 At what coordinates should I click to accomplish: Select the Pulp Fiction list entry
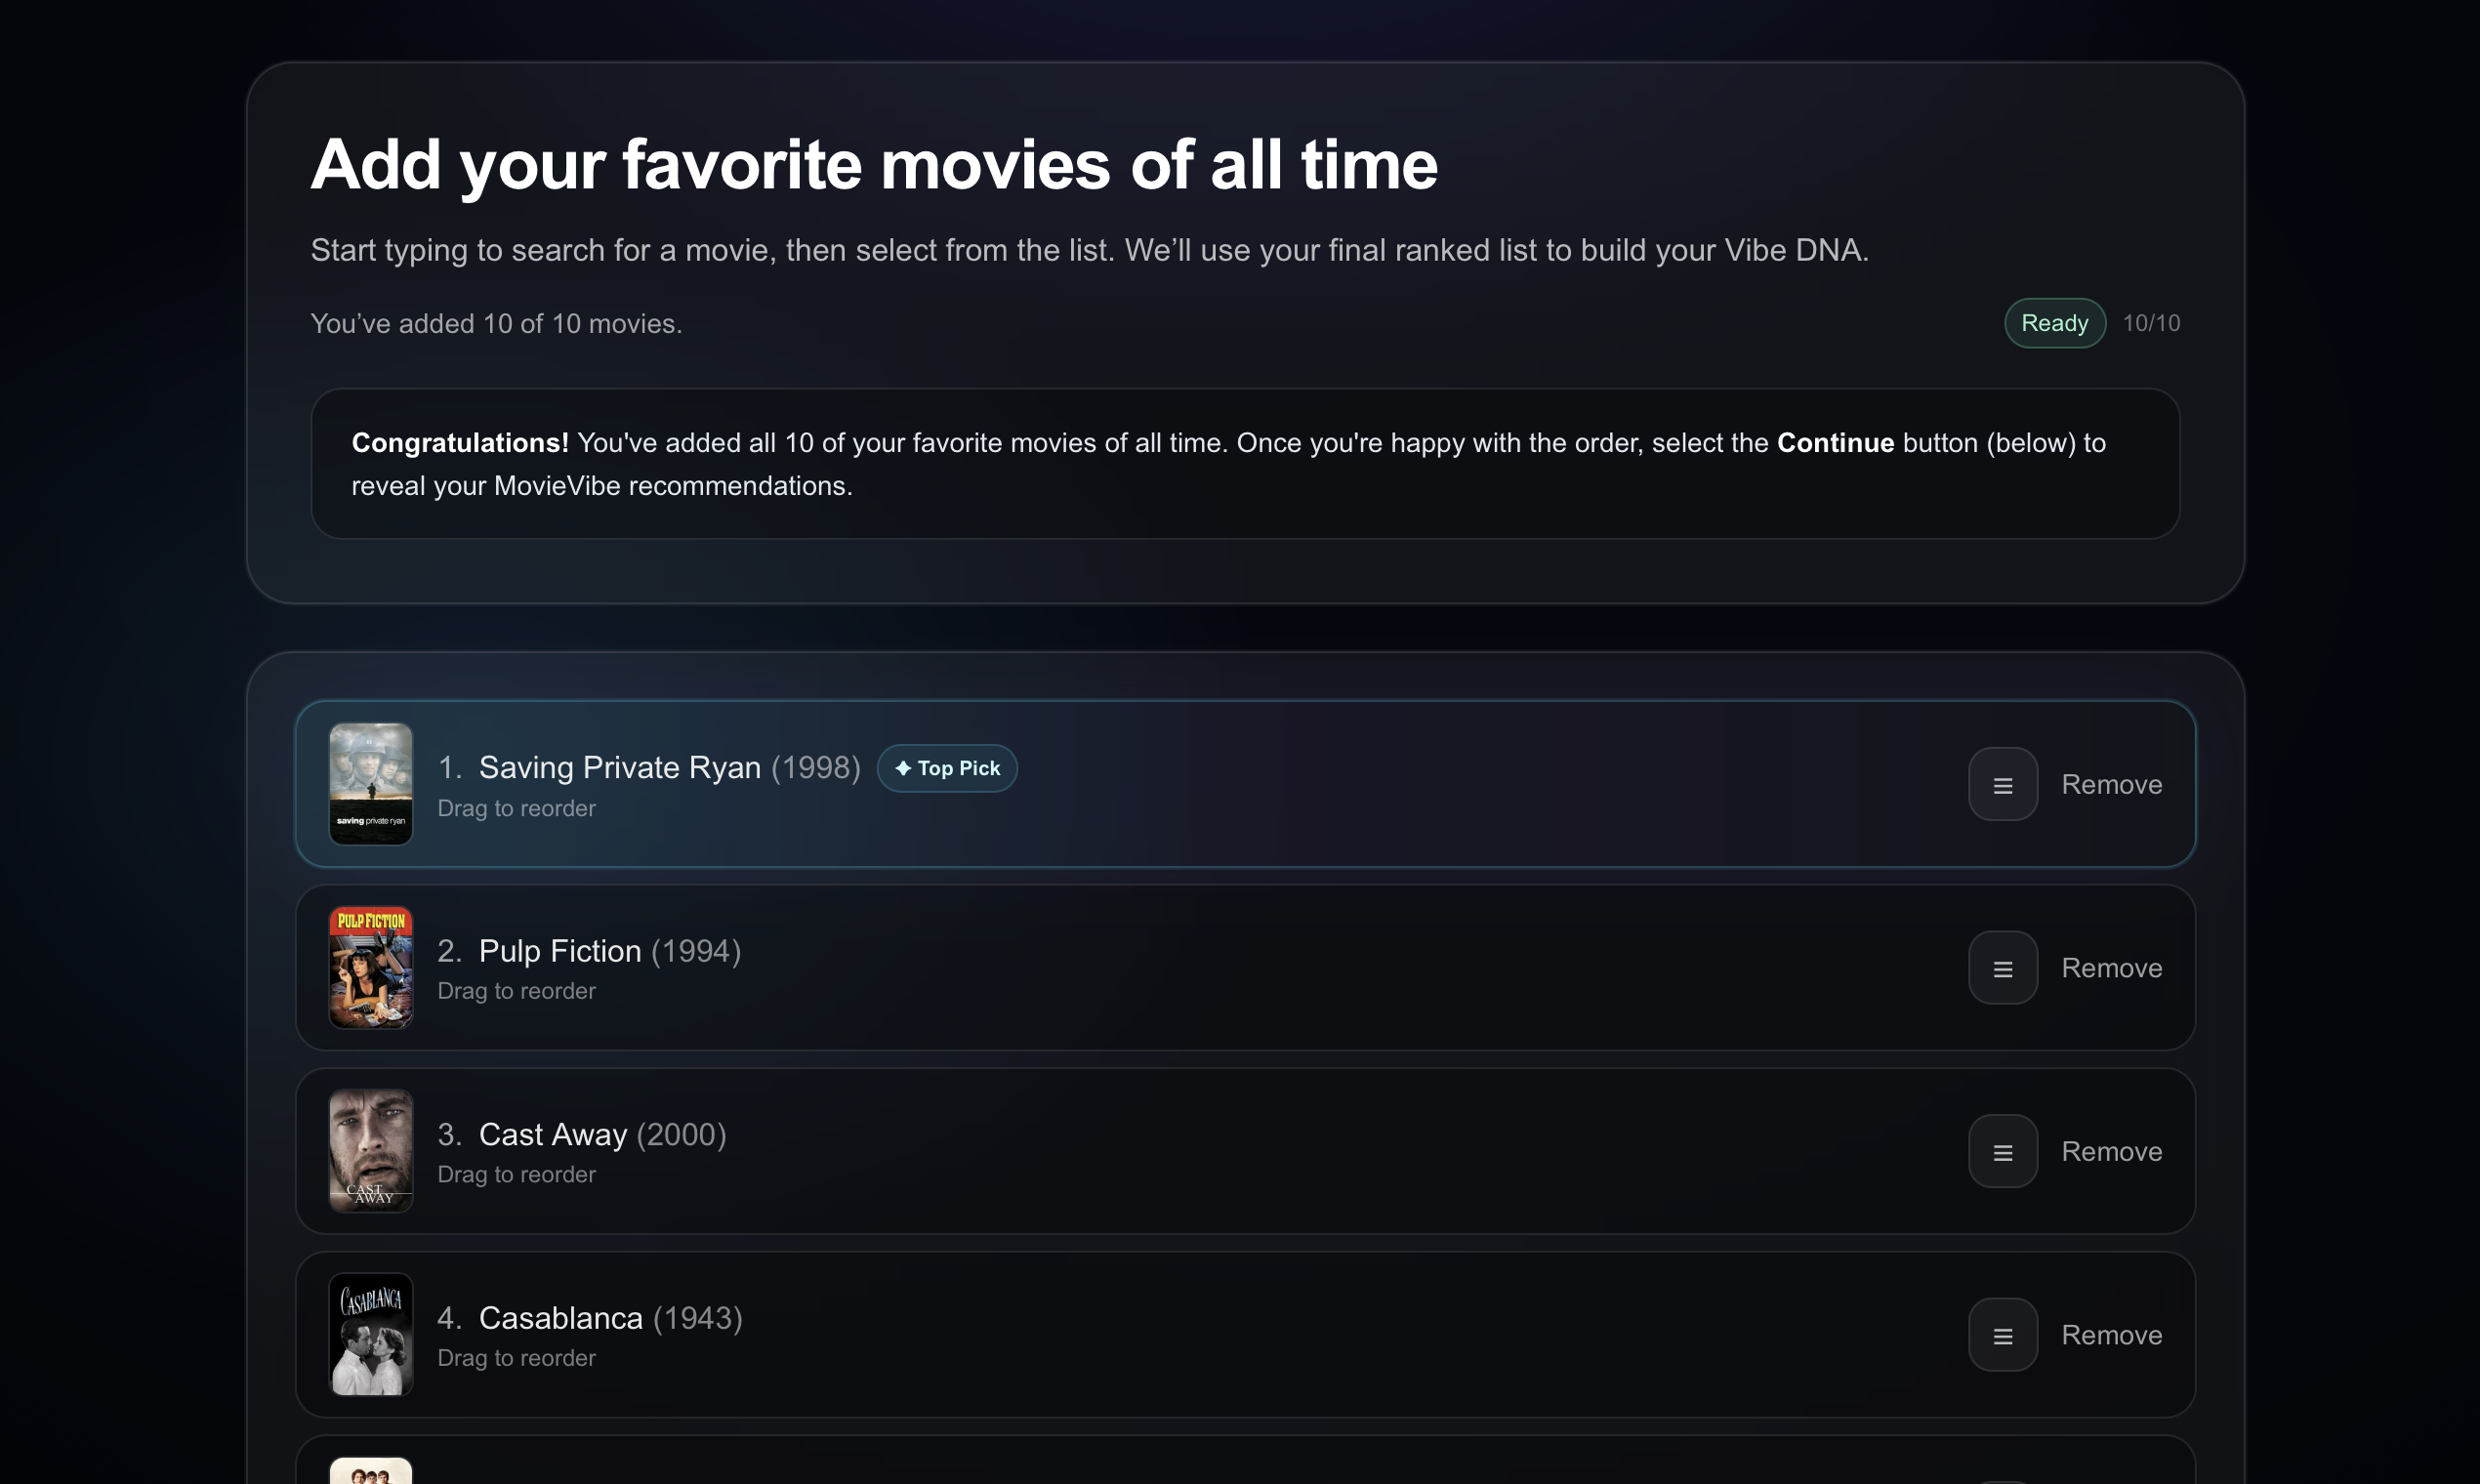(x=1244, y=967)
